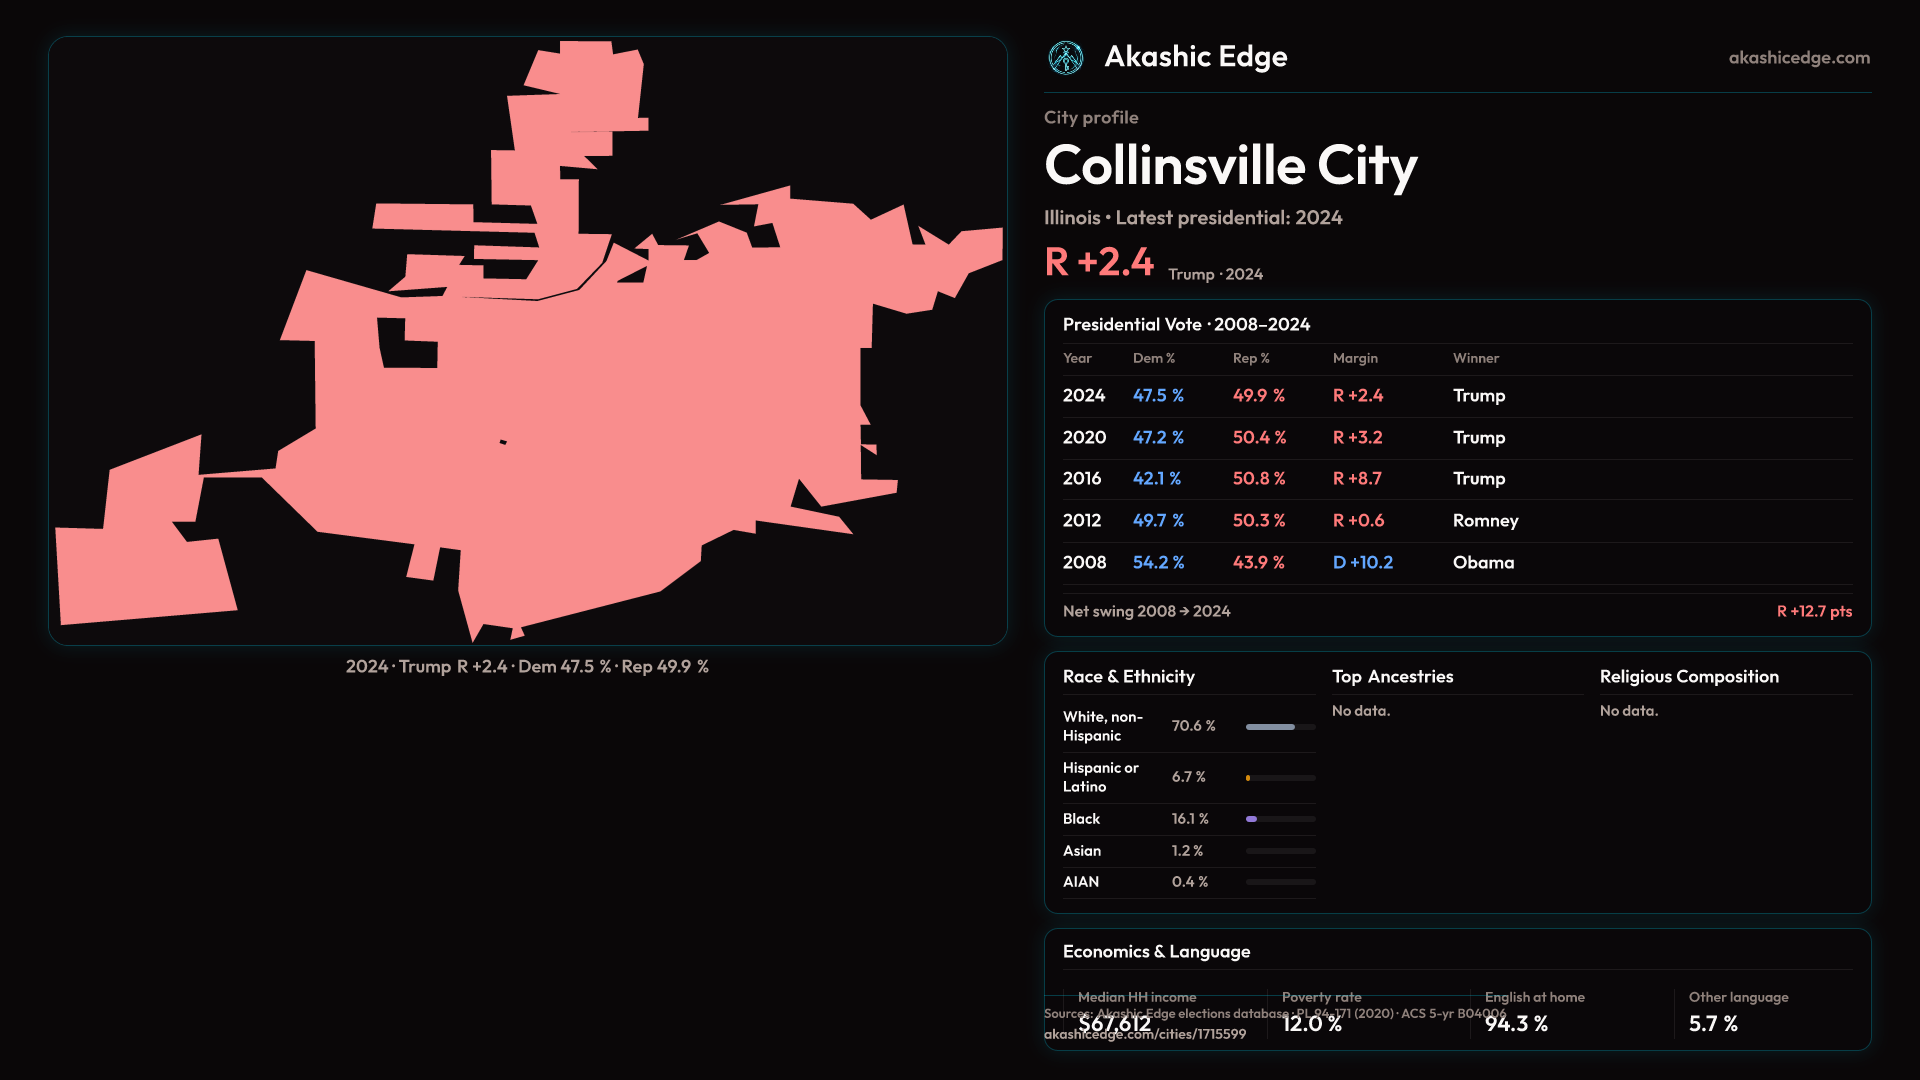
Task: Click the Margin column header
Action: [x=1355, y=358]
